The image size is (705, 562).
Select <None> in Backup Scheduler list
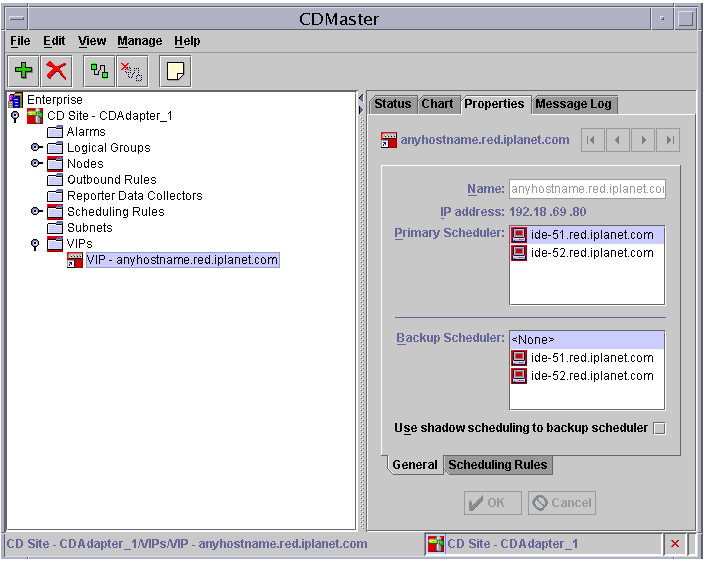(x=587, y=340)
